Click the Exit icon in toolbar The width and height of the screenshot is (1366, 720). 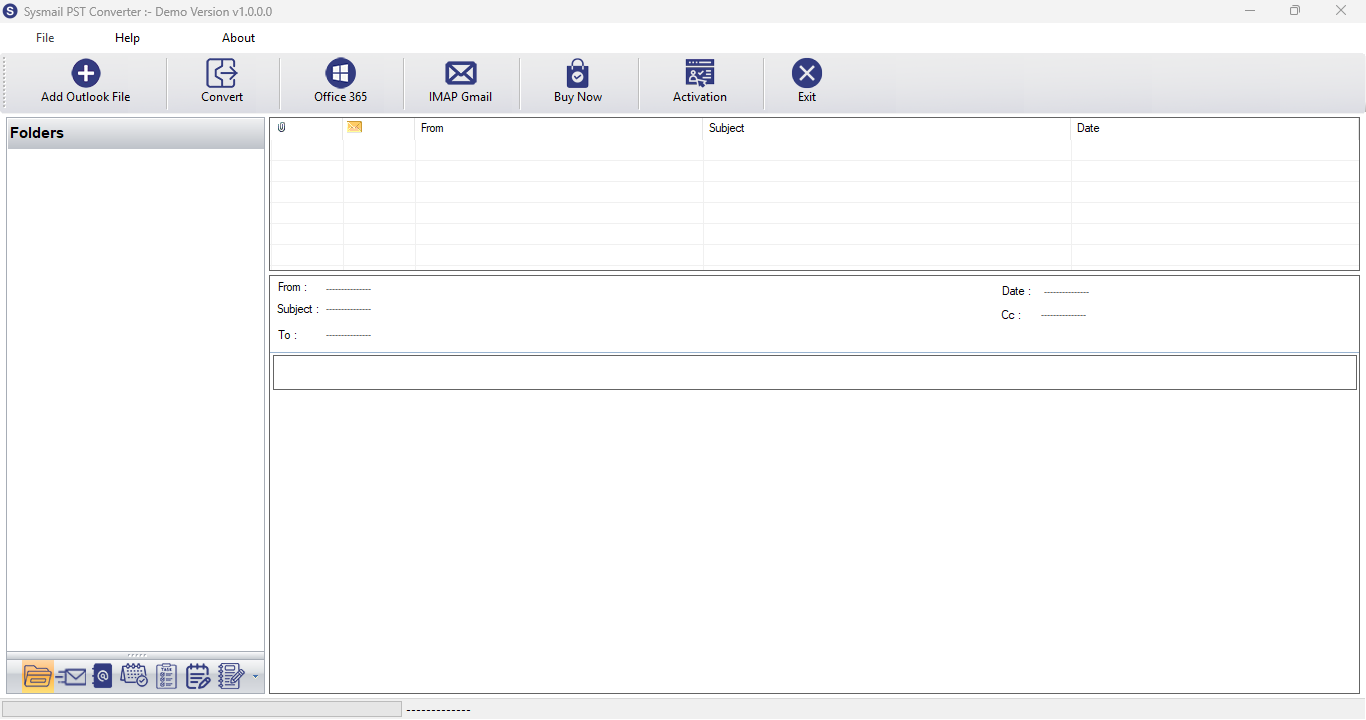[807, 73]
